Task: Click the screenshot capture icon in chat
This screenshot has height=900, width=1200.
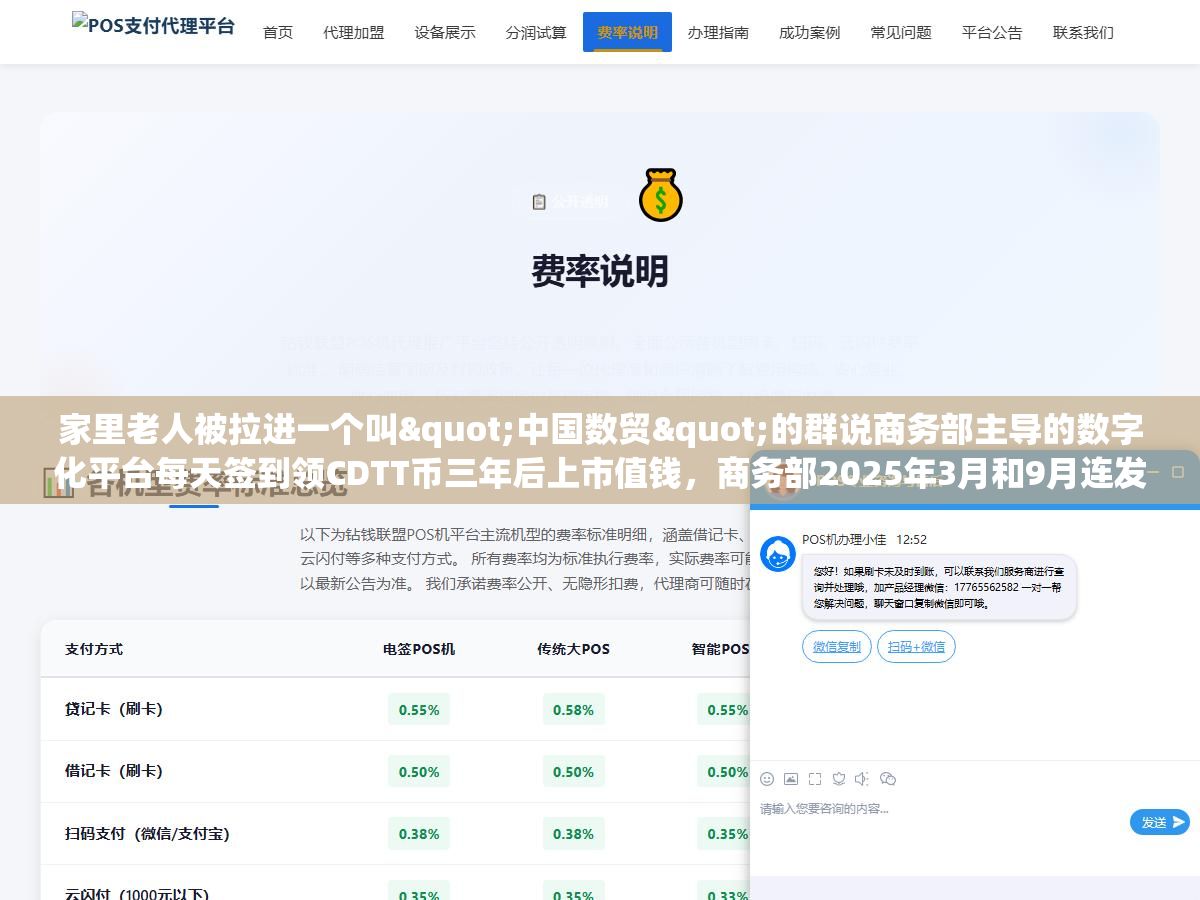Action: click(815, 778)
